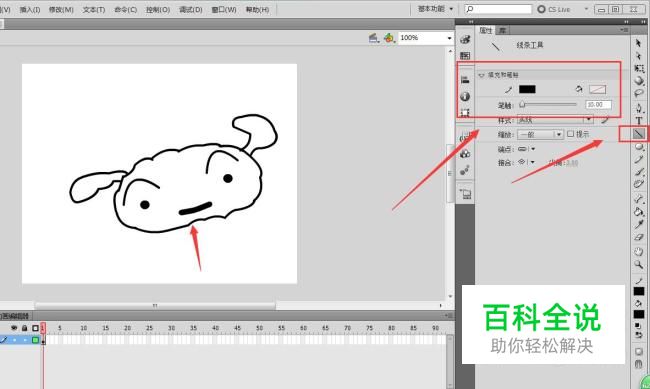The height and width of the screenshot is (389, 650).
Task: Select the Eraser tool
Action: (639, 237)
